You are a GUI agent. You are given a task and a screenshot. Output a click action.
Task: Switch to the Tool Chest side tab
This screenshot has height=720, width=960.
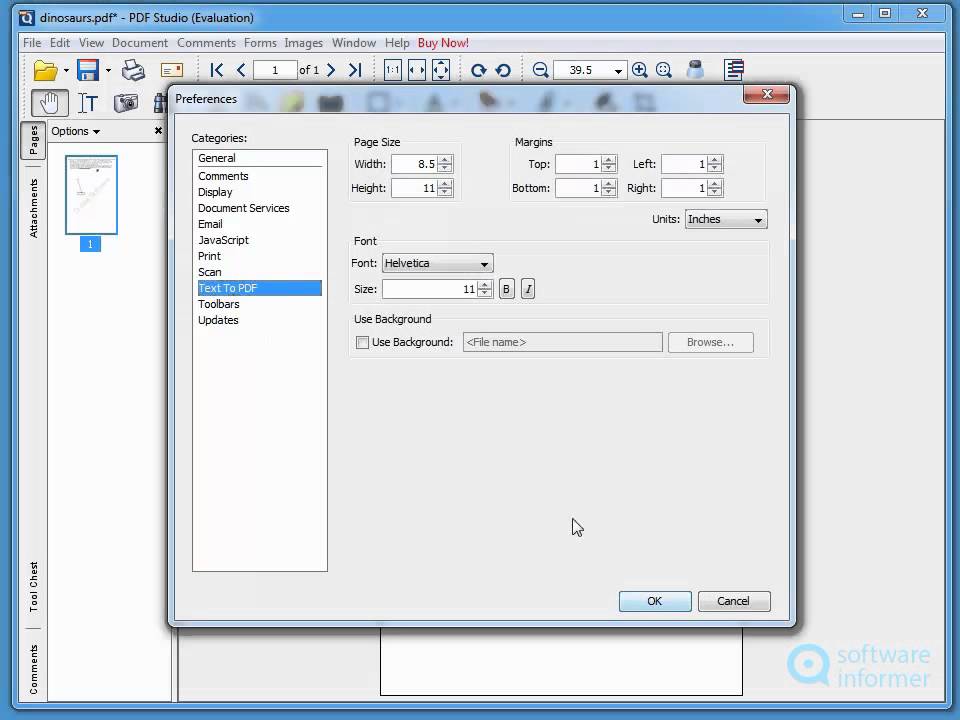pyautogui.click(x=34, y=587)
